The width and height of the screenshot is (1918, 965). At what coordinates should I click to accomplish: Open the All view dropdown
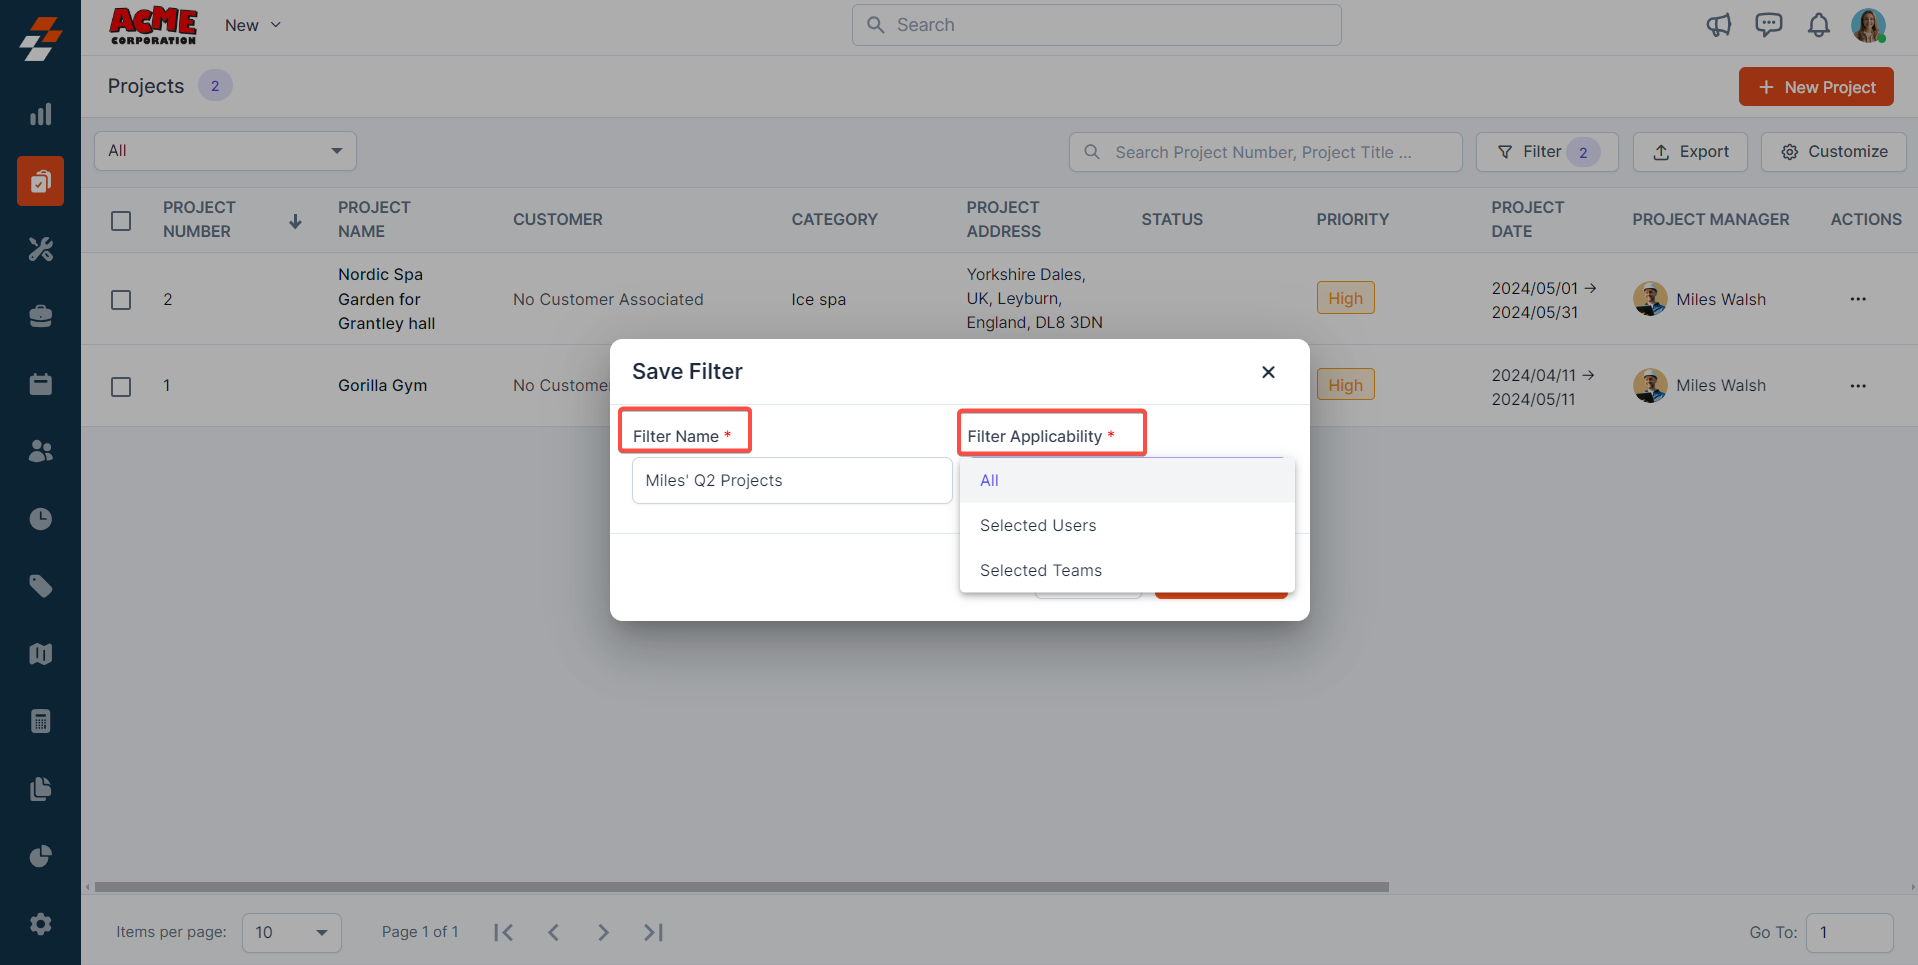click(225, 151)
